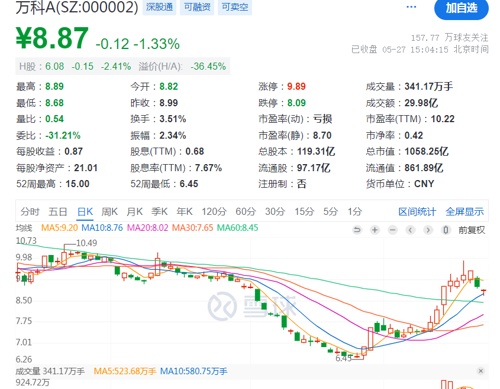The height and width of the screenshot is (389, 500).
Task: Shift the chart left with left chevron
Action: click(x=410, y=230)
